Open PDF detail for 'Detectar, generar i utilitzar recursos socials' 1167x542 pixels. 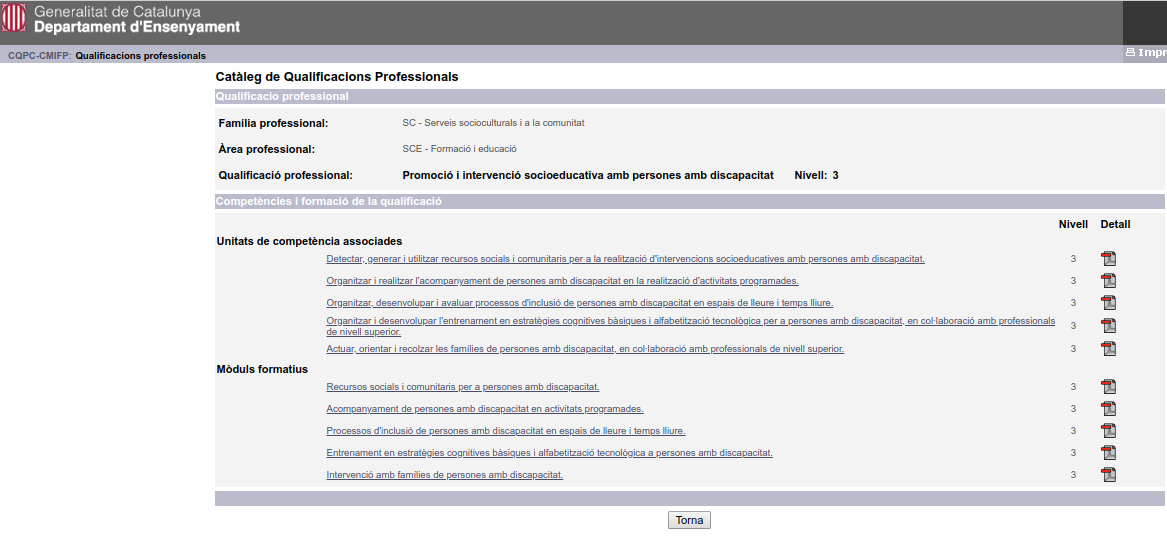(x=1108, y=259)
